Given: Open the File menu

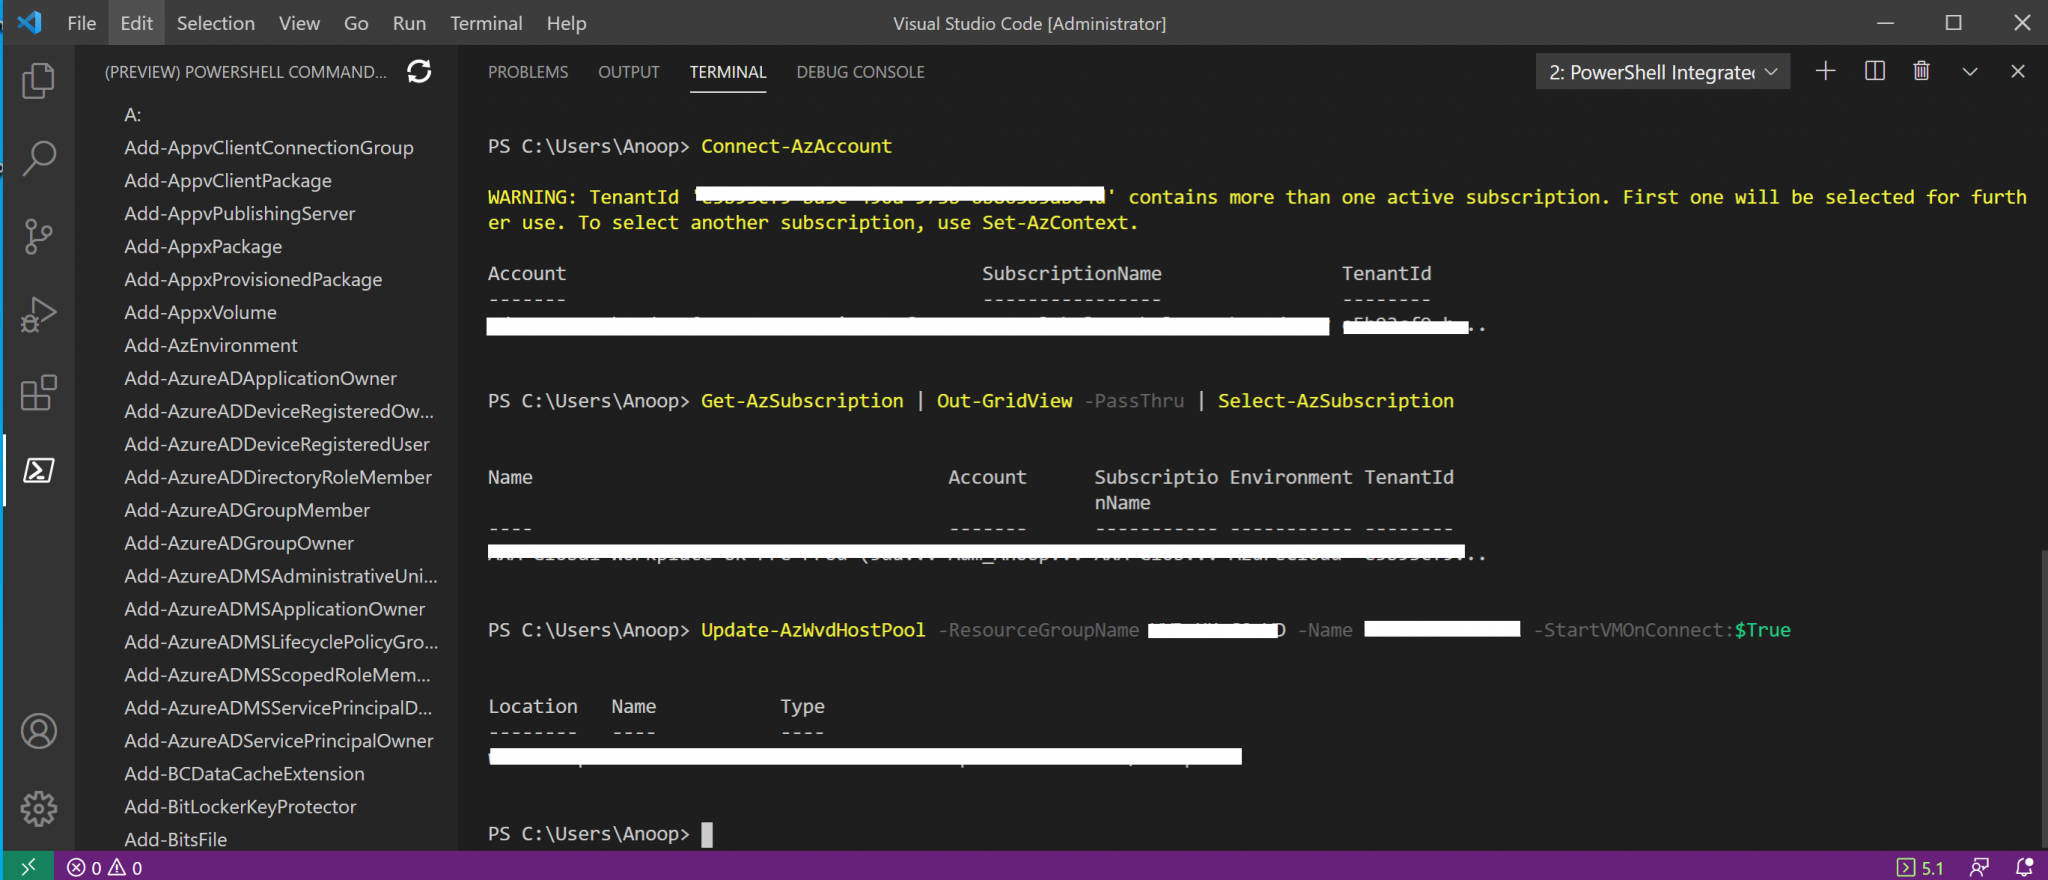Looking at the screenshot, I should point(82,23).
